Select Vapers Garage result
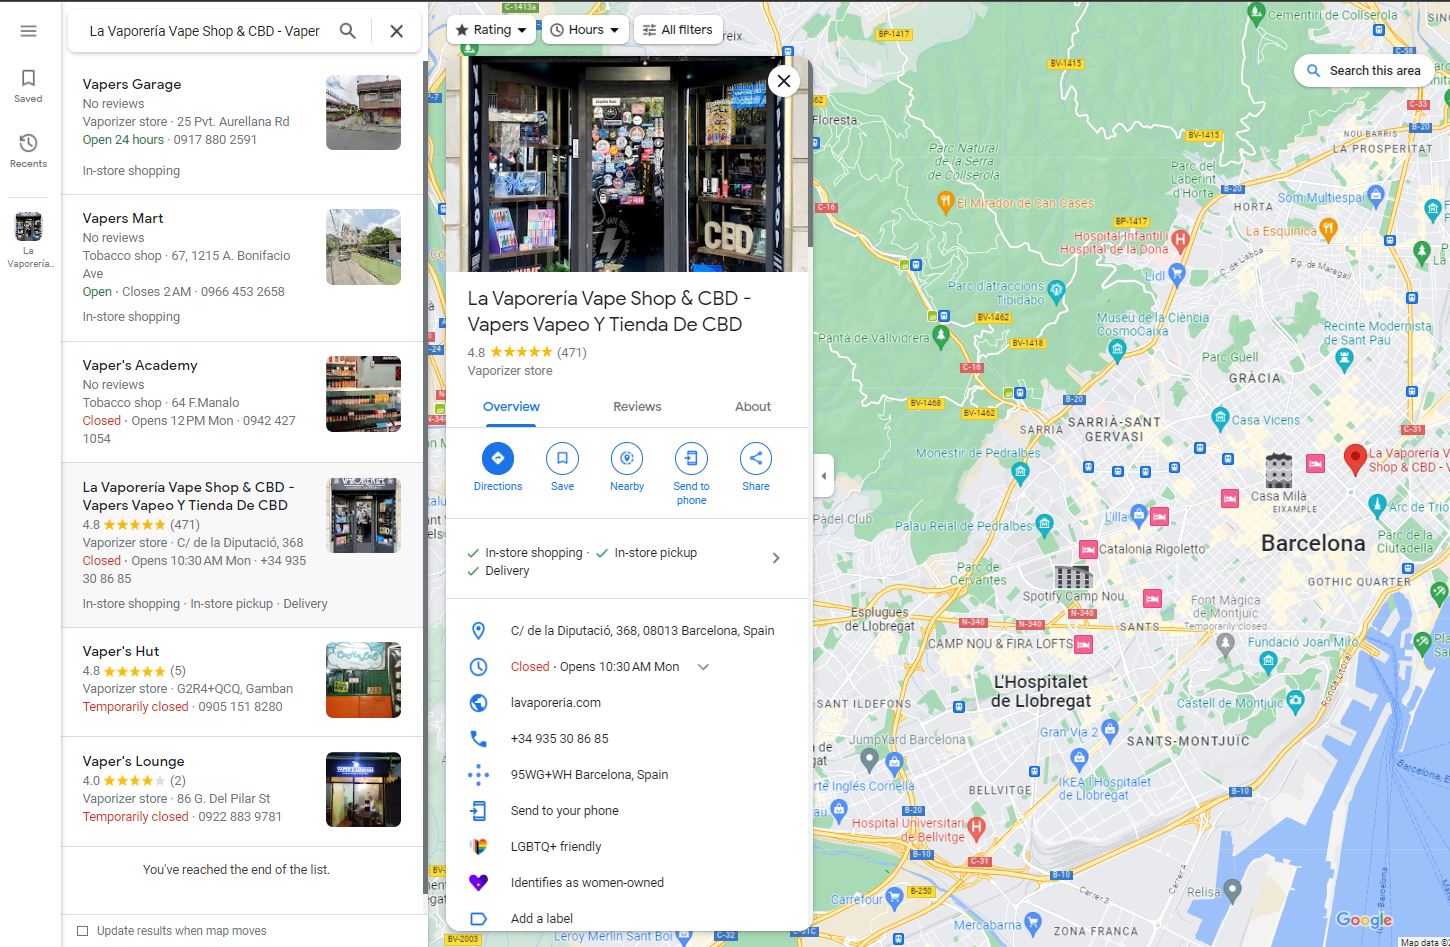 point(242,127)
